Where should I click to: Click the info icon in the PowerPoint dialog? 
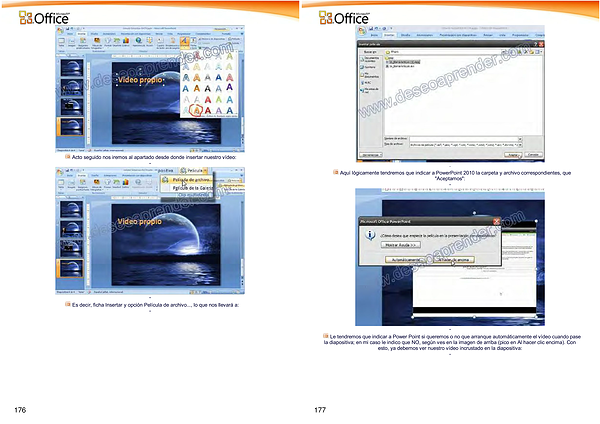[370, 234]
